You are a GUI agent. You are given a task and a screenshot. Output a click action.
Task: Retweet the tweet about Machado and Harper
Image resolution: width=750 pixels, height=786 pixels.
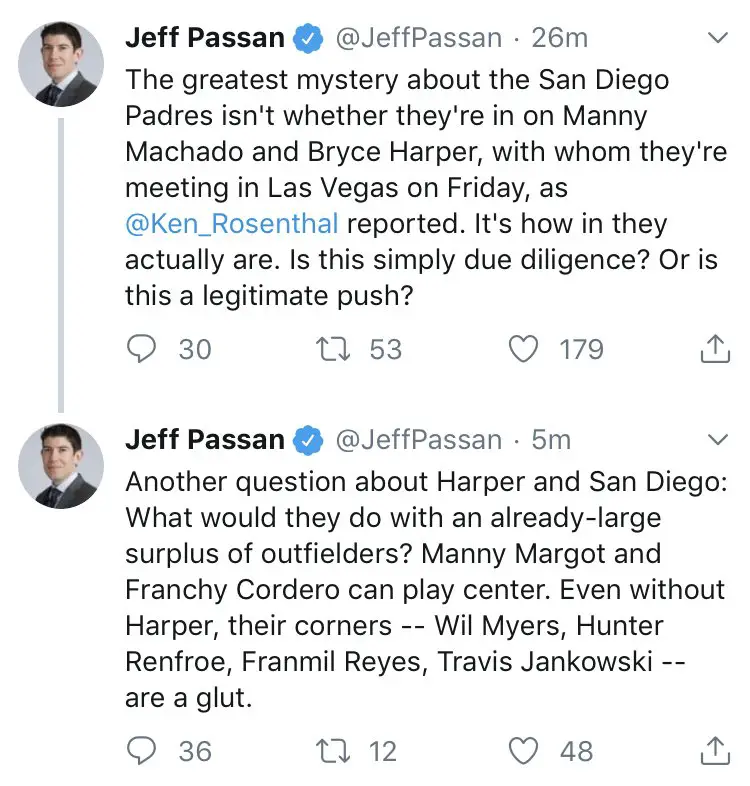tap(328, 349)
